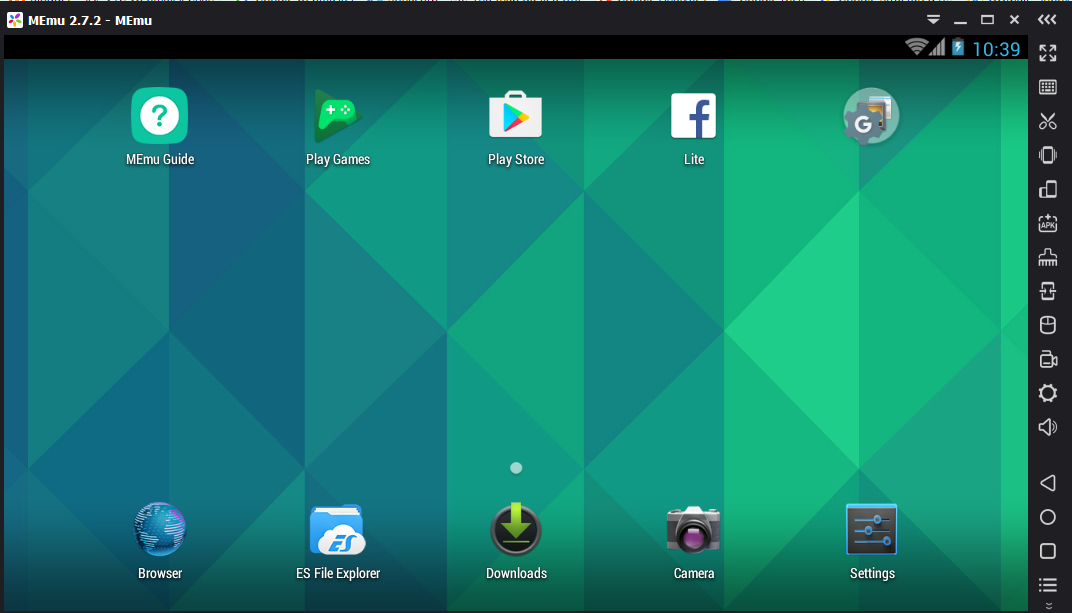Image resolution: width=1072 pixels, height=613 pixels.
Task: Open the Google apps folder icon
Action: (x=871, y=116)
